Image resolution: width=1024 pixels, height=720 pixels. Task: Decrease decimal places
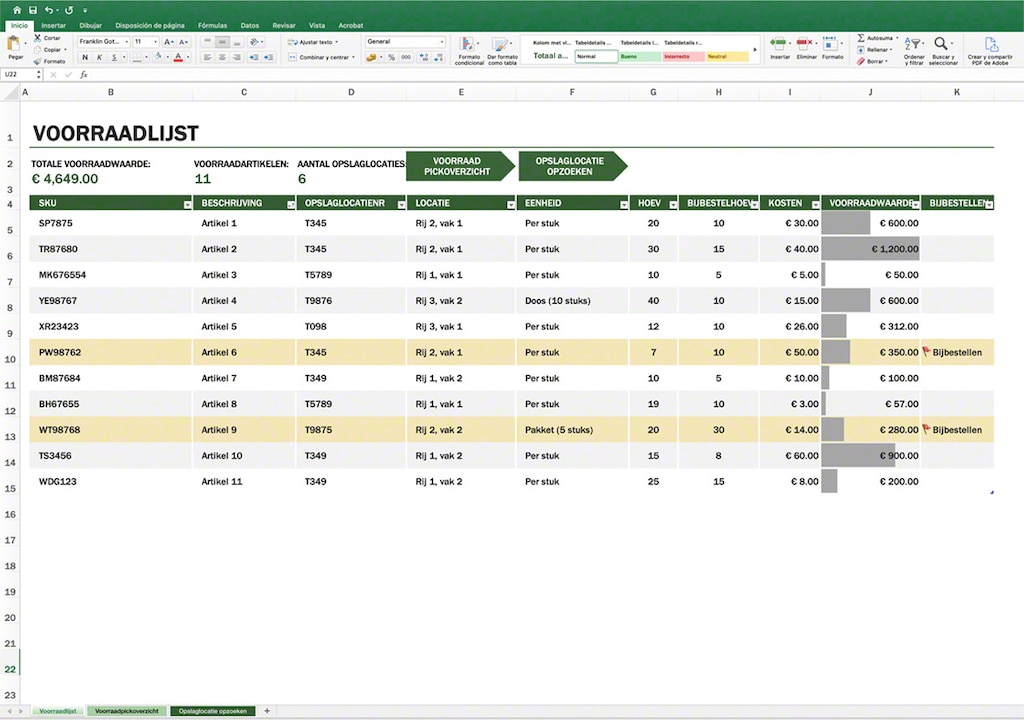[437, 57]
